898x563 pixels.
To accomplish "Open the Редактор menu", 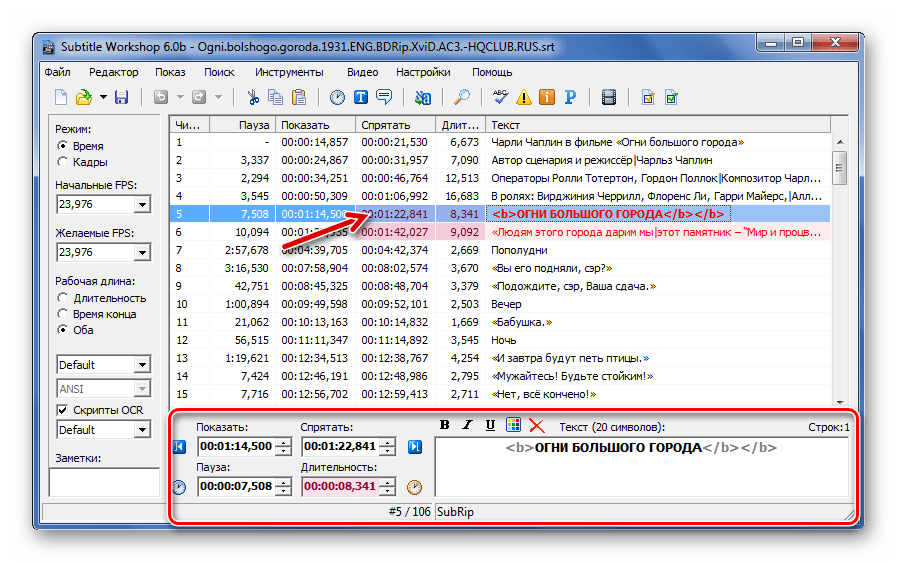I will [x=113, y=72].
